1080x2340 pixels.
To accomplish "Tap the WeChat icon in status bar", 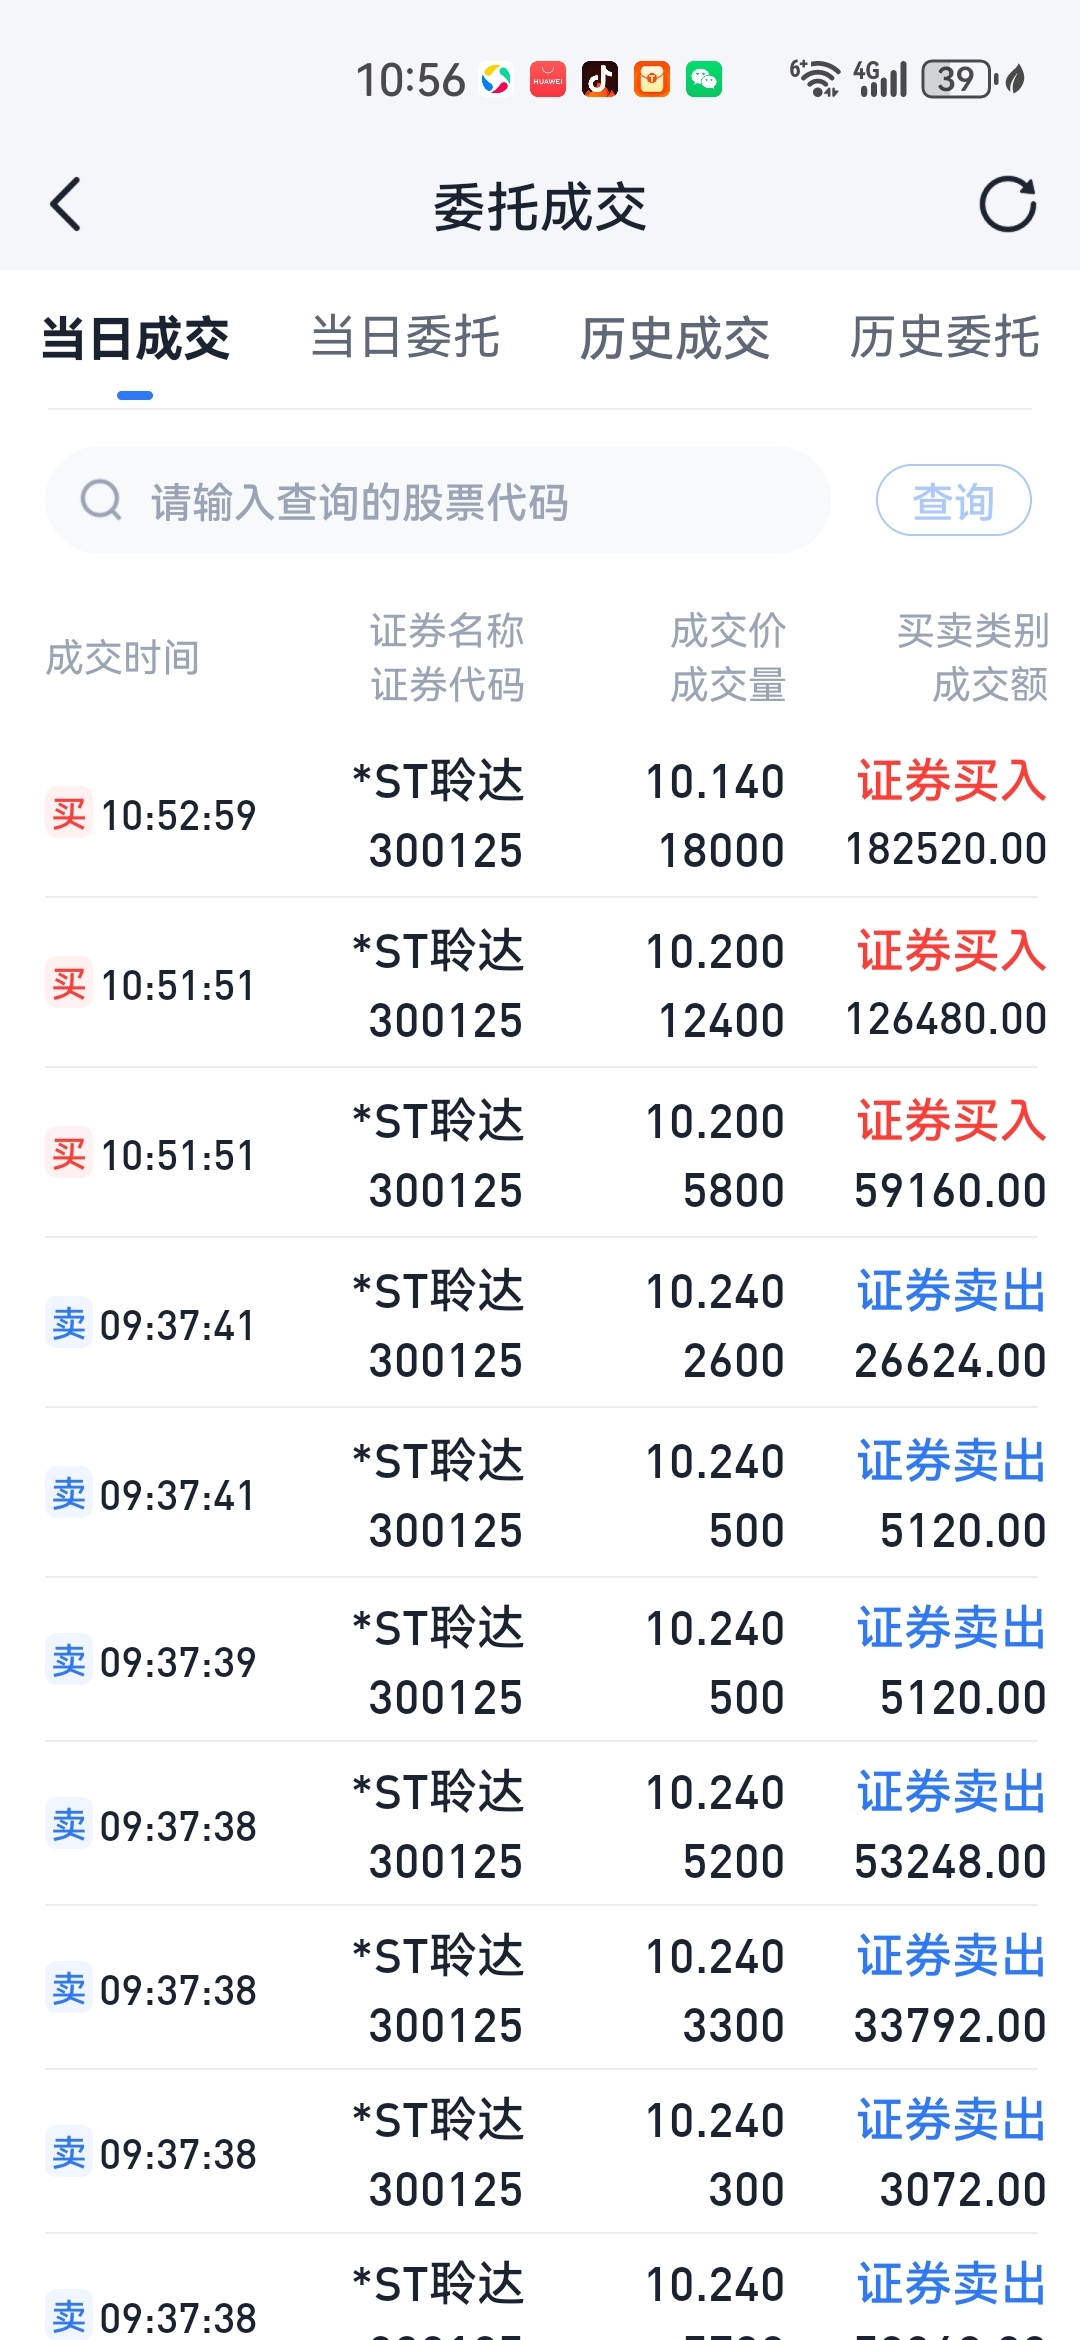I will 704,79.
